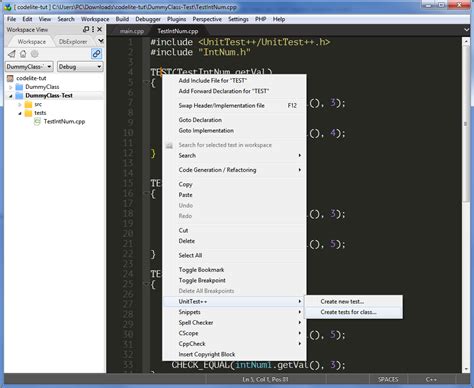Image resolution: width=474 pixels, height=388 pixels.
Task: Click the SPACES indicator in status bar
Action: click(388, 379)
